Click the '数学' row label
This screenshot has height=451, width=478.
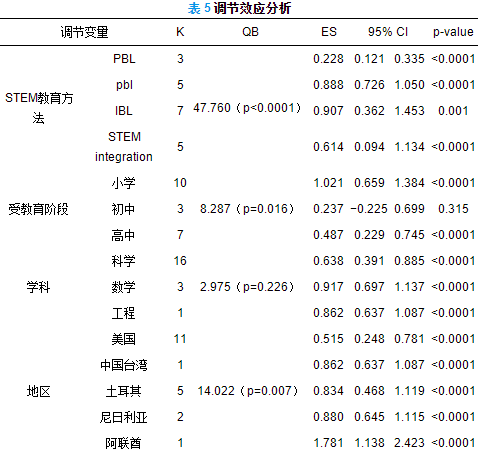[124, 287]
